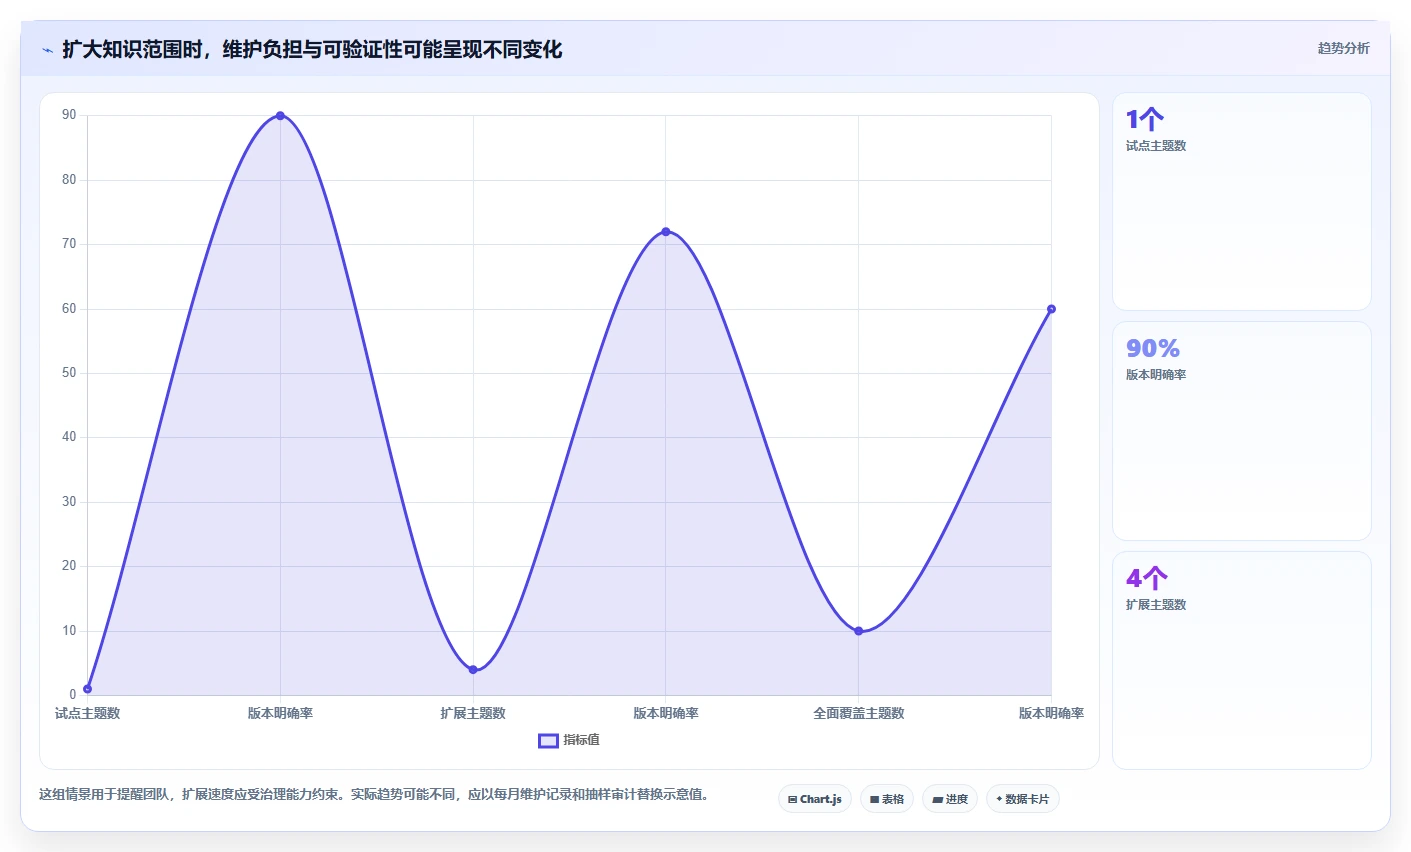Click the 版本明确率 caption under 90% card
Viewport: 1411px width, 852px height.
[1156, 375]
